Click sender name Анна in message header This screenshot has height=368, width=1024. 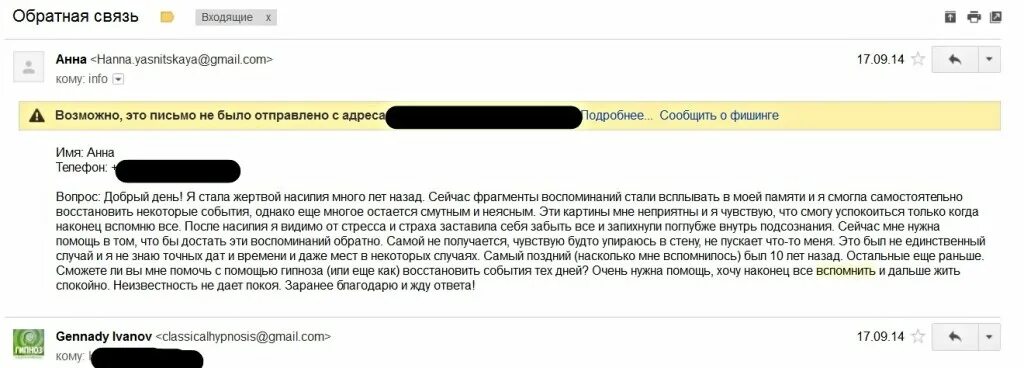click(71, 59)
